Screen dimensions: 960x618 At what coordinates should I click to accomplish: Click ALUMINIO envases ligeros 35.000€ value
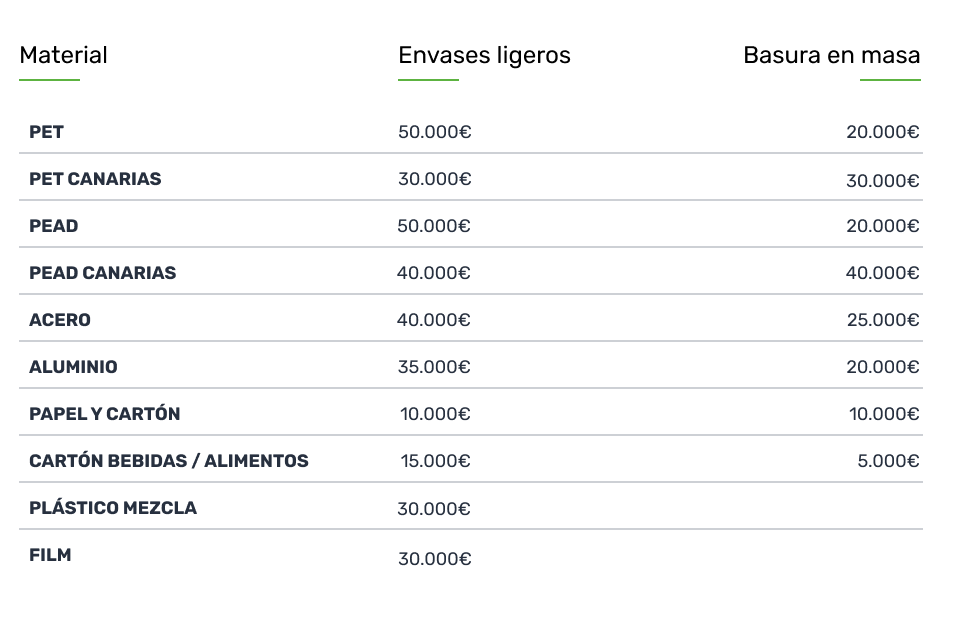434,367
